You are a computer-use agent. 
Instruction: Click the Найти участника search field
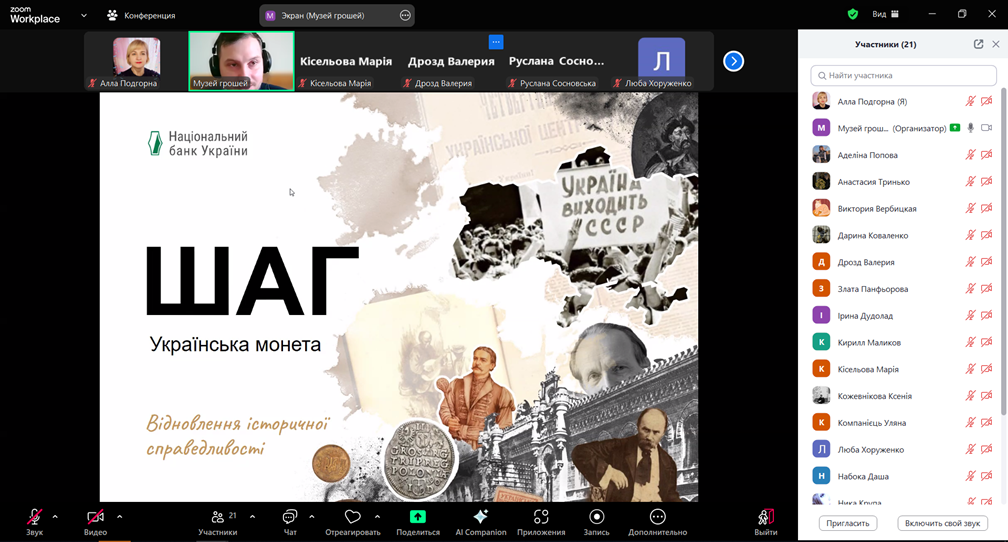tap(903, 75)
